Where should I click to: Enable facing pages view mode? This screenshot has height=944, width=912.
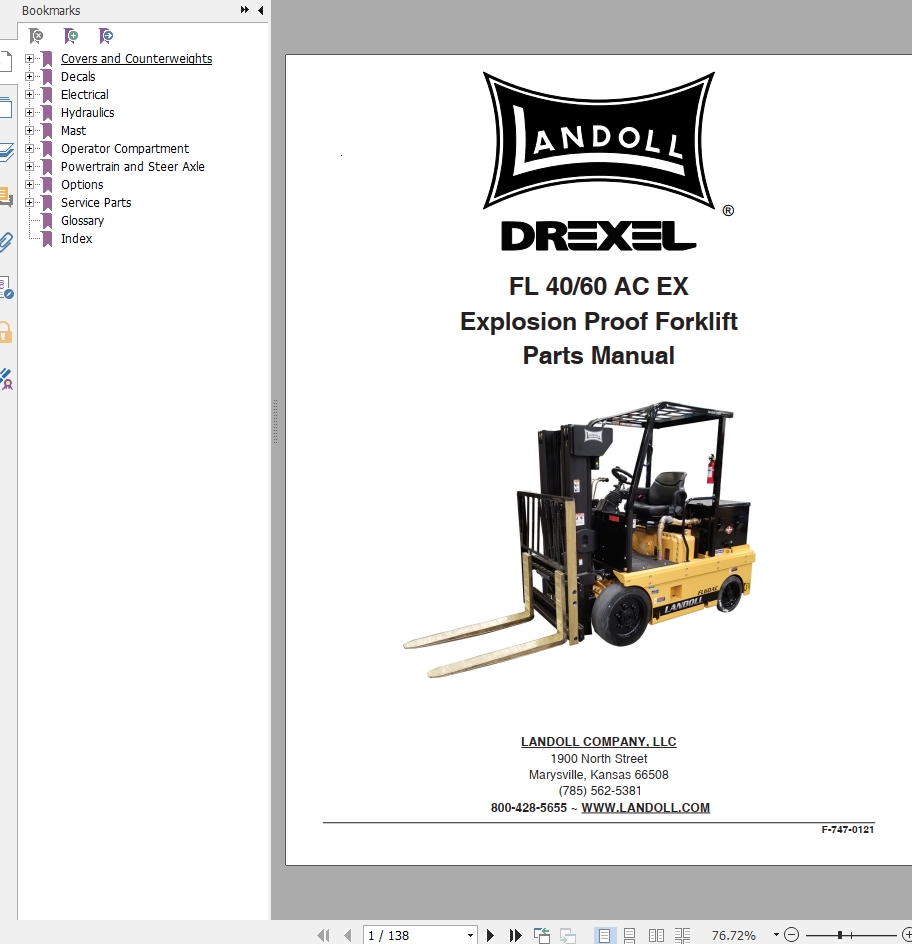(x=656, y=935)
